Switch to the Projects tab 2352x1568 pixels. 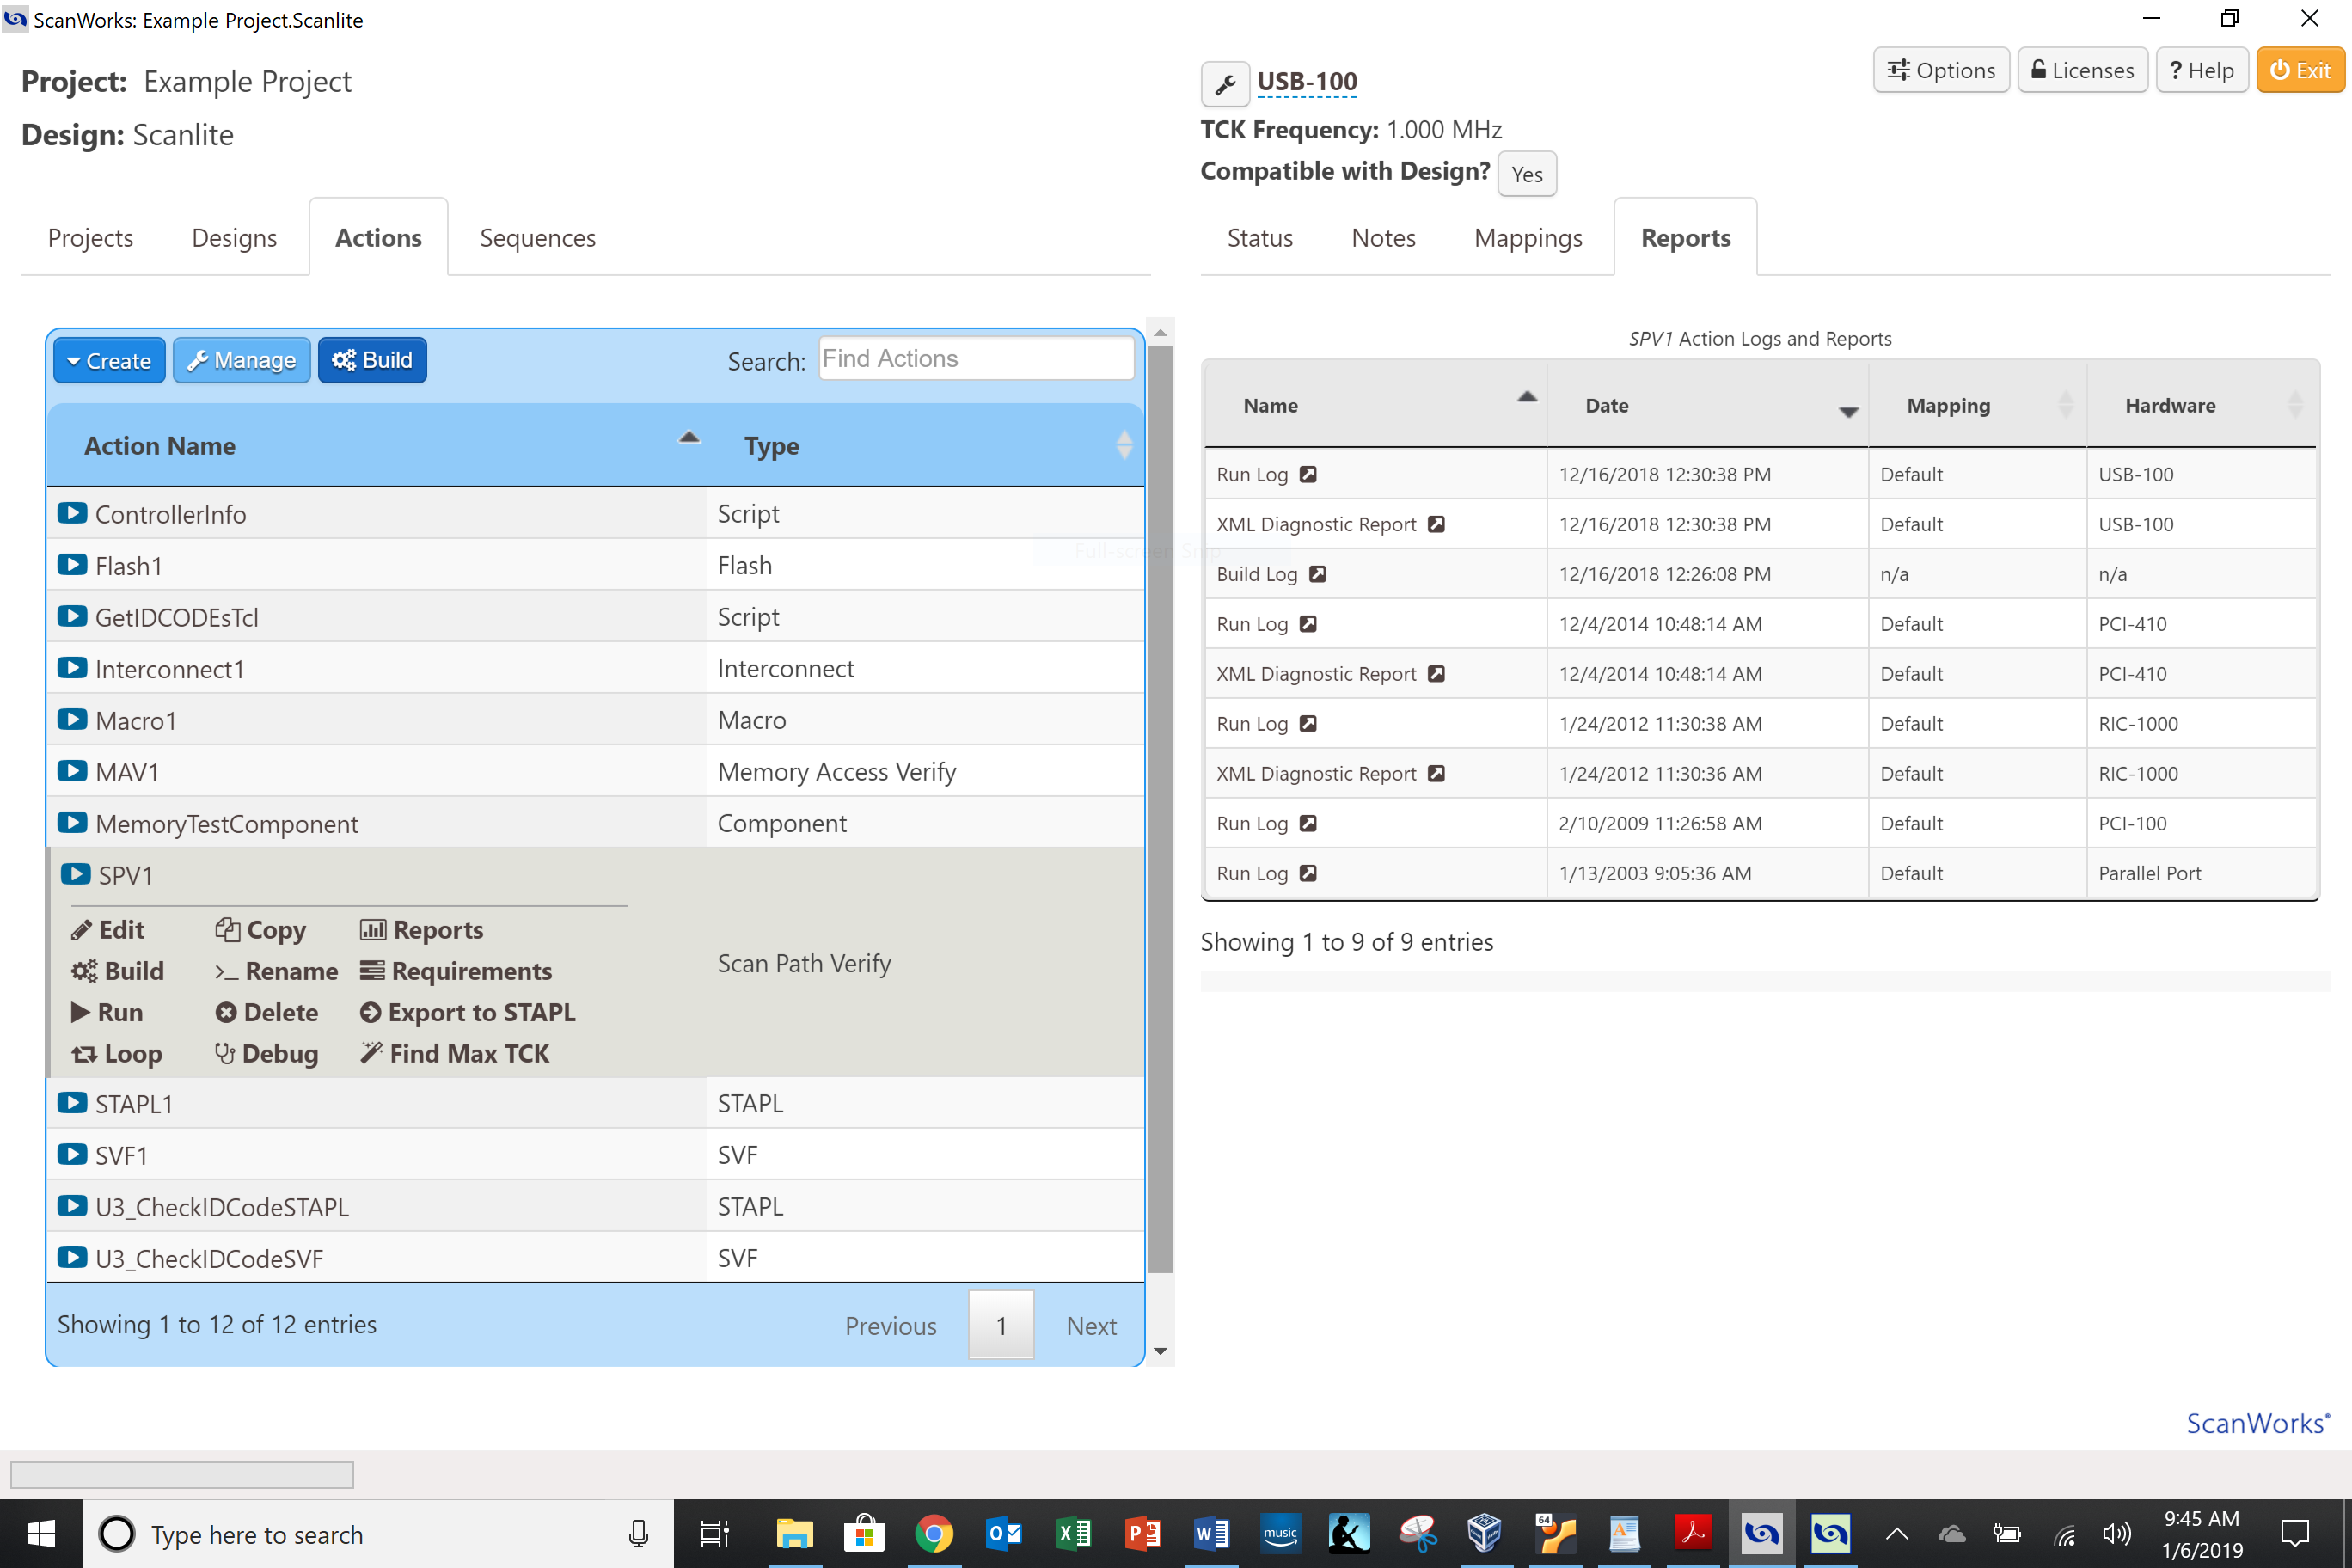[x=90, y=238]
